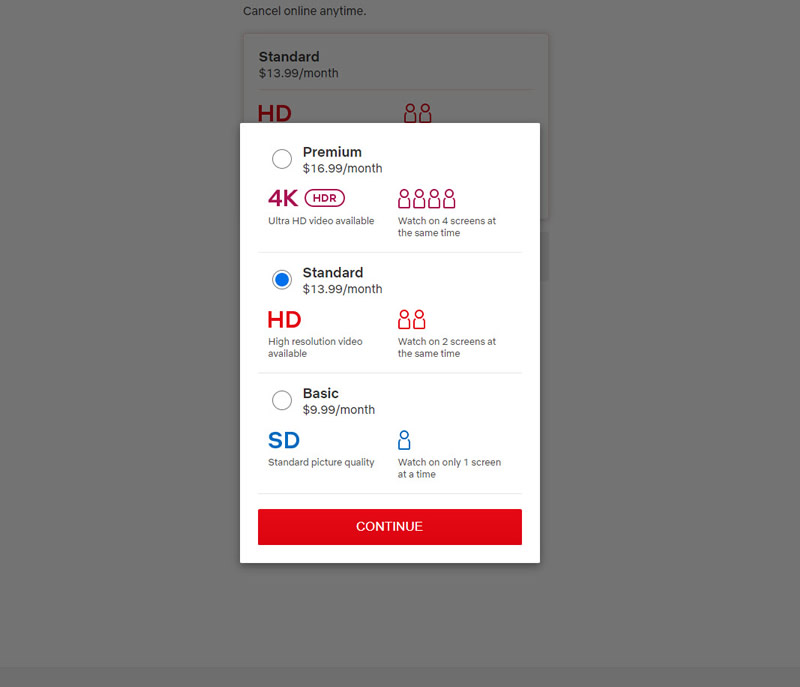Select the Basic plan radio button
The height and width of the screenshot is (687, 800).
(281, 400)
